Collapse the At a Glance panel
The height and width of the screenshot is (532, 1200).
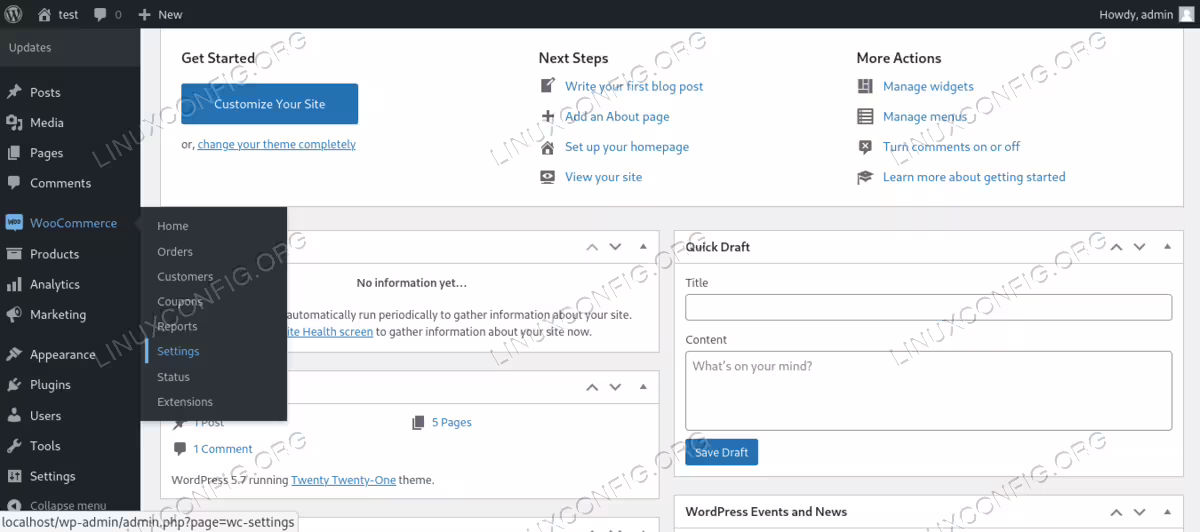pos(643,387)
